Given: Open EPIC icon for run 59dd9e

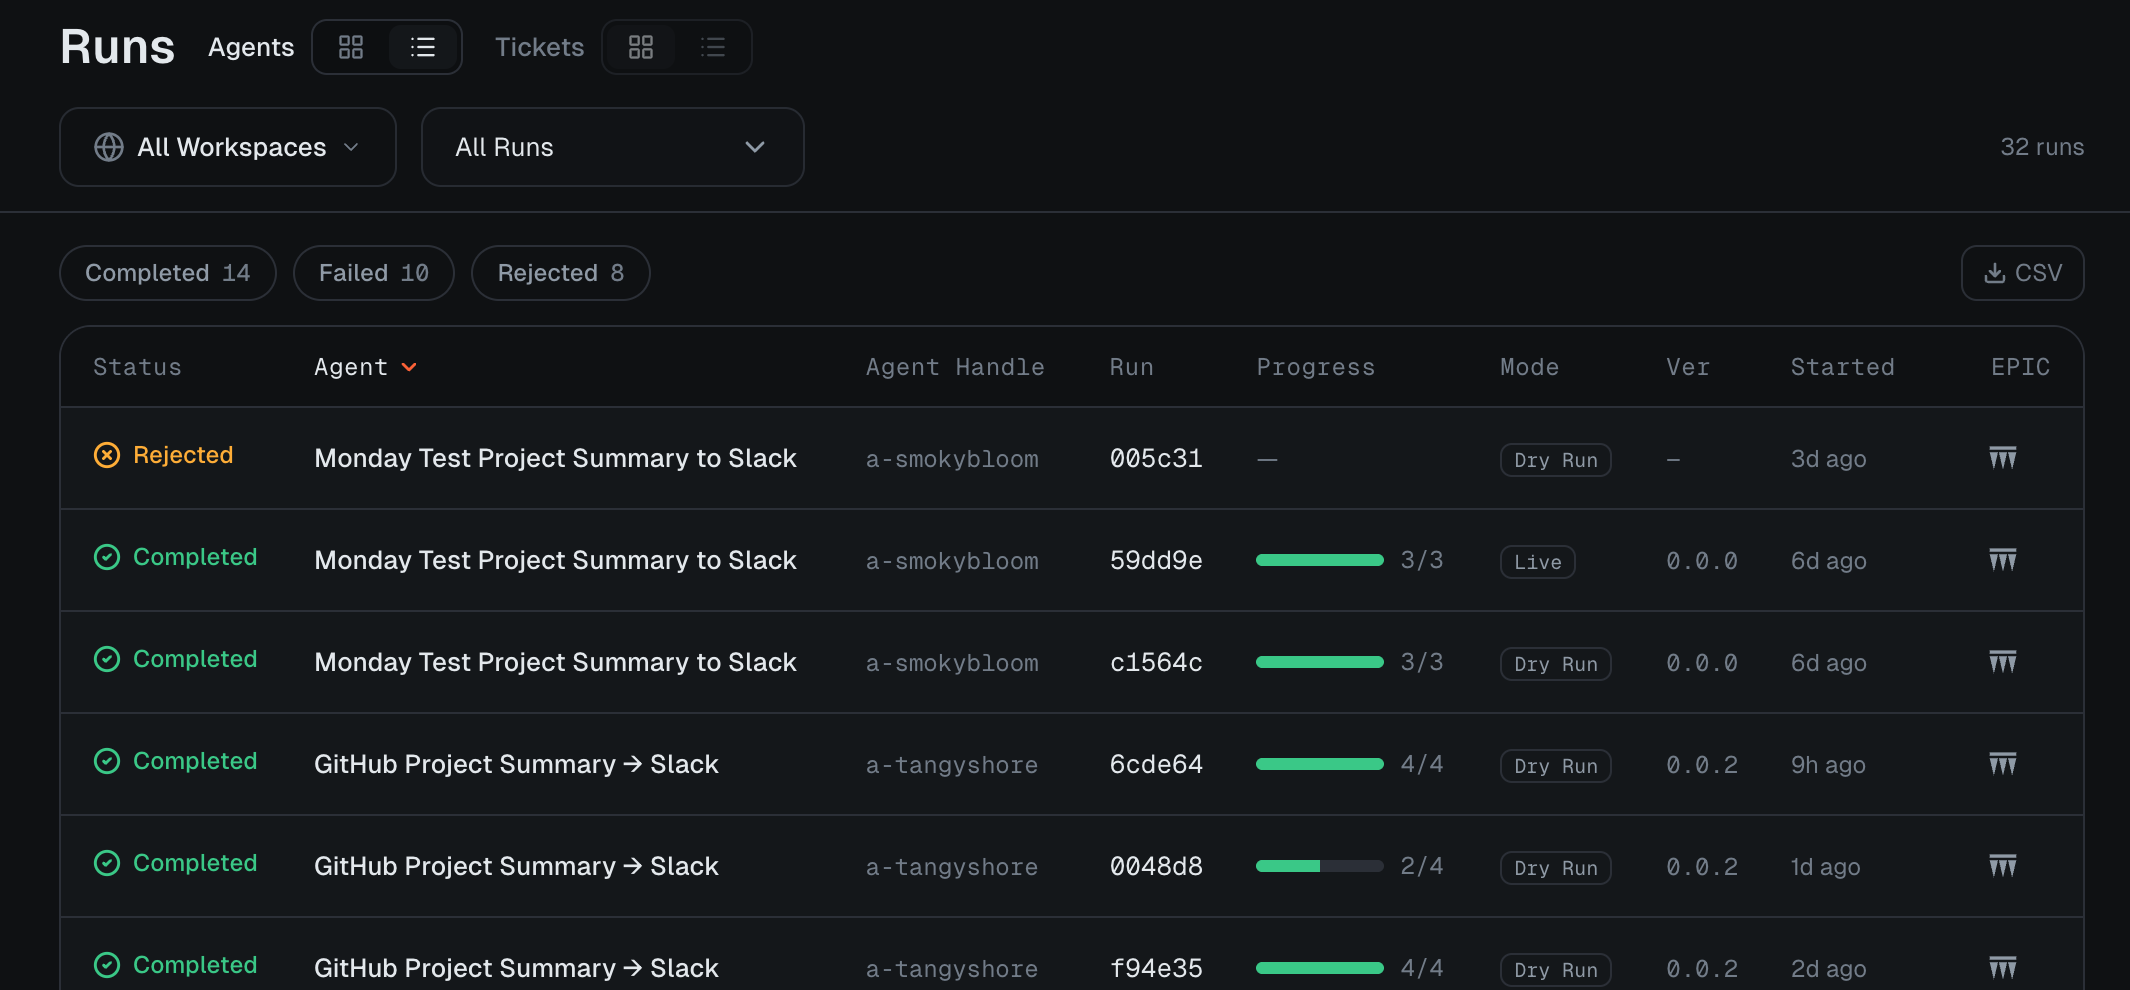Looking at the screenshot, I should pyautogui.click(x=2003, y=560).
